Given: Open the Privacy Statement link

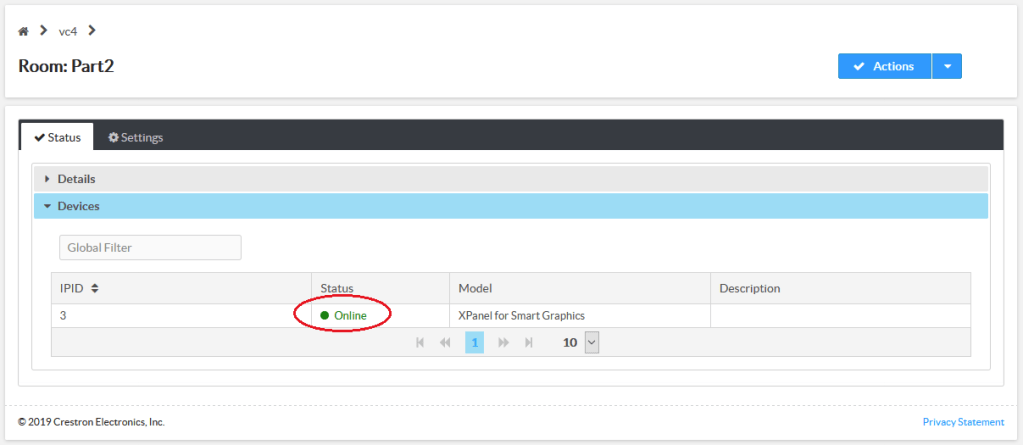Looking at the screenshot, I should click(963, 422).
